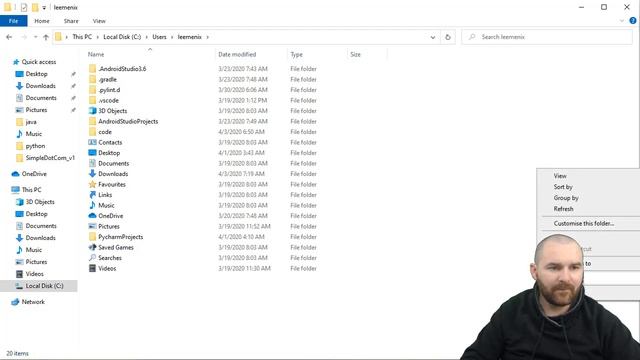Select the Contacts folder icon
Screen dimensions: 640x360
93,142
